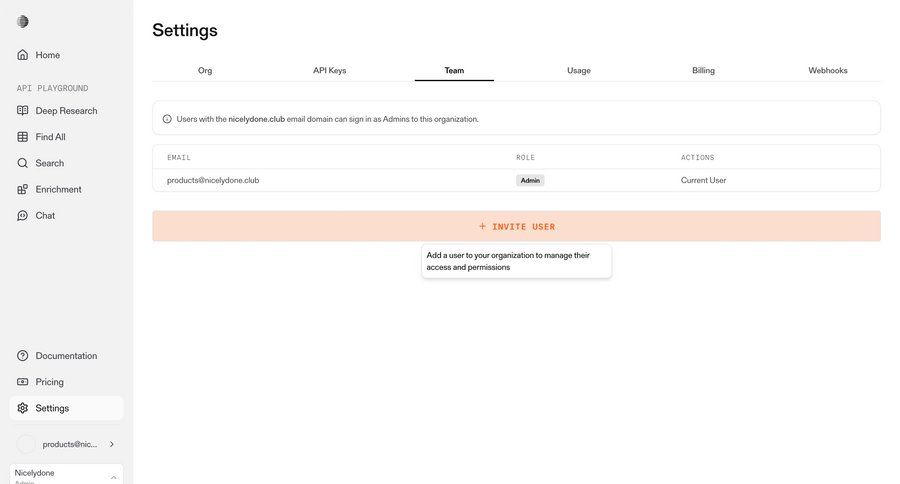Screen dimensions: 900x484
Task: Expand the products@nic... account chevron
Action: point(111,444)
